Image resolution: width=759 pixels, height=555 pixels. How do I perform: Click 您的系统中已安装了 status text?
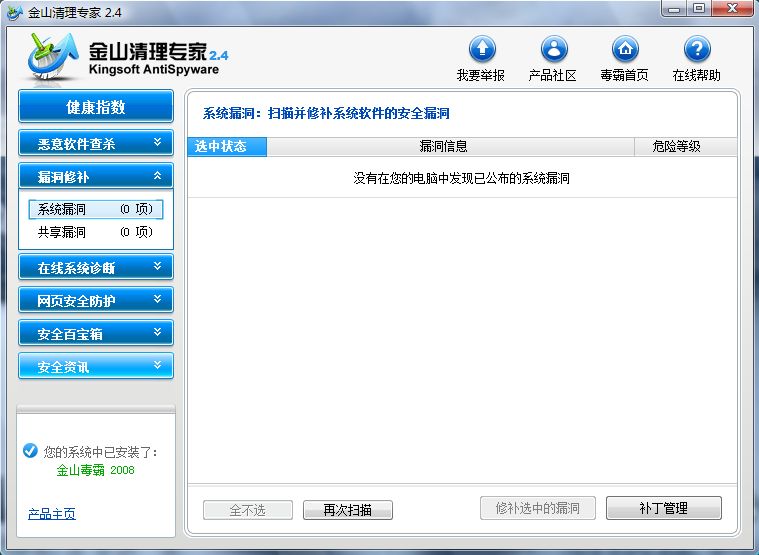(100, 452)
